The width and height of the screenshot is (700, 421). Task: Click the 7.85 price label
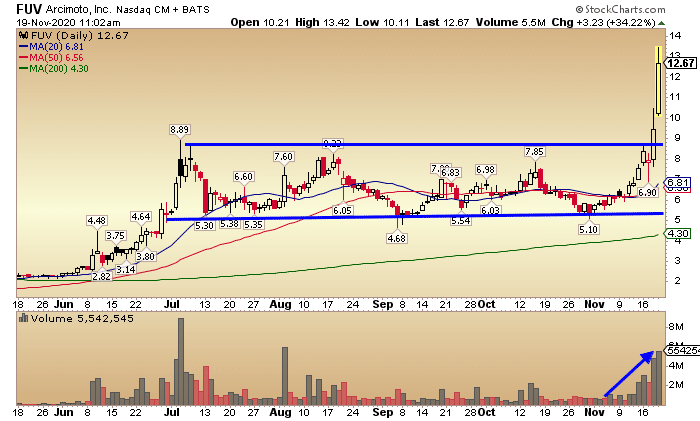(534, 152)
